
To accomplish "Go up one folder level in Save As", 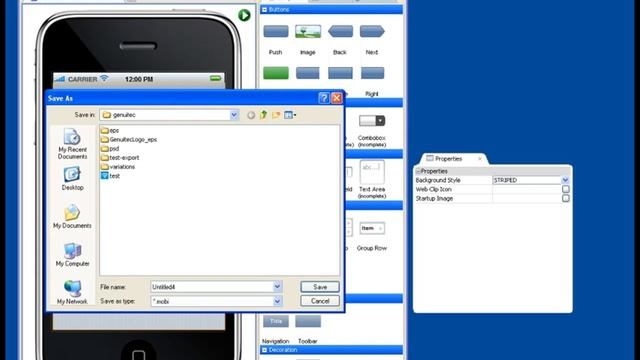I will tap(263, 116).
